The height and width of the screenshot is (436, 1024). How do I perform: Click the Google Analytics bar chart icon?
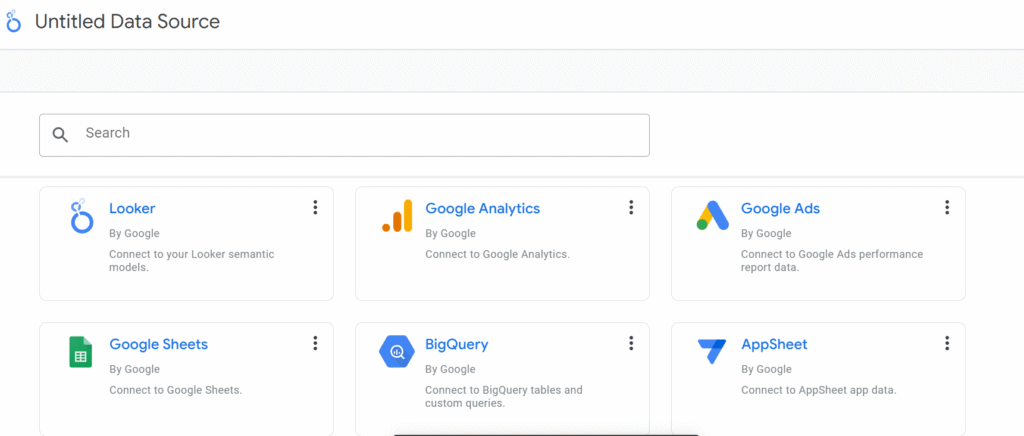click(397, 215)
